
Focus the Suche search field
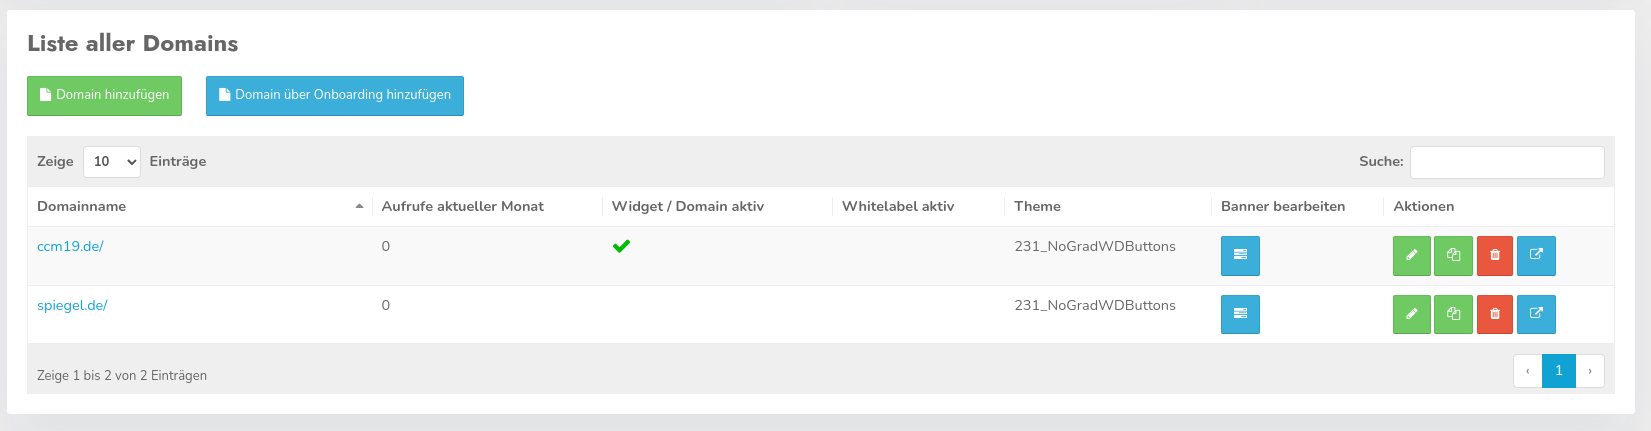pyautogui.click(x=1506, y=161)
